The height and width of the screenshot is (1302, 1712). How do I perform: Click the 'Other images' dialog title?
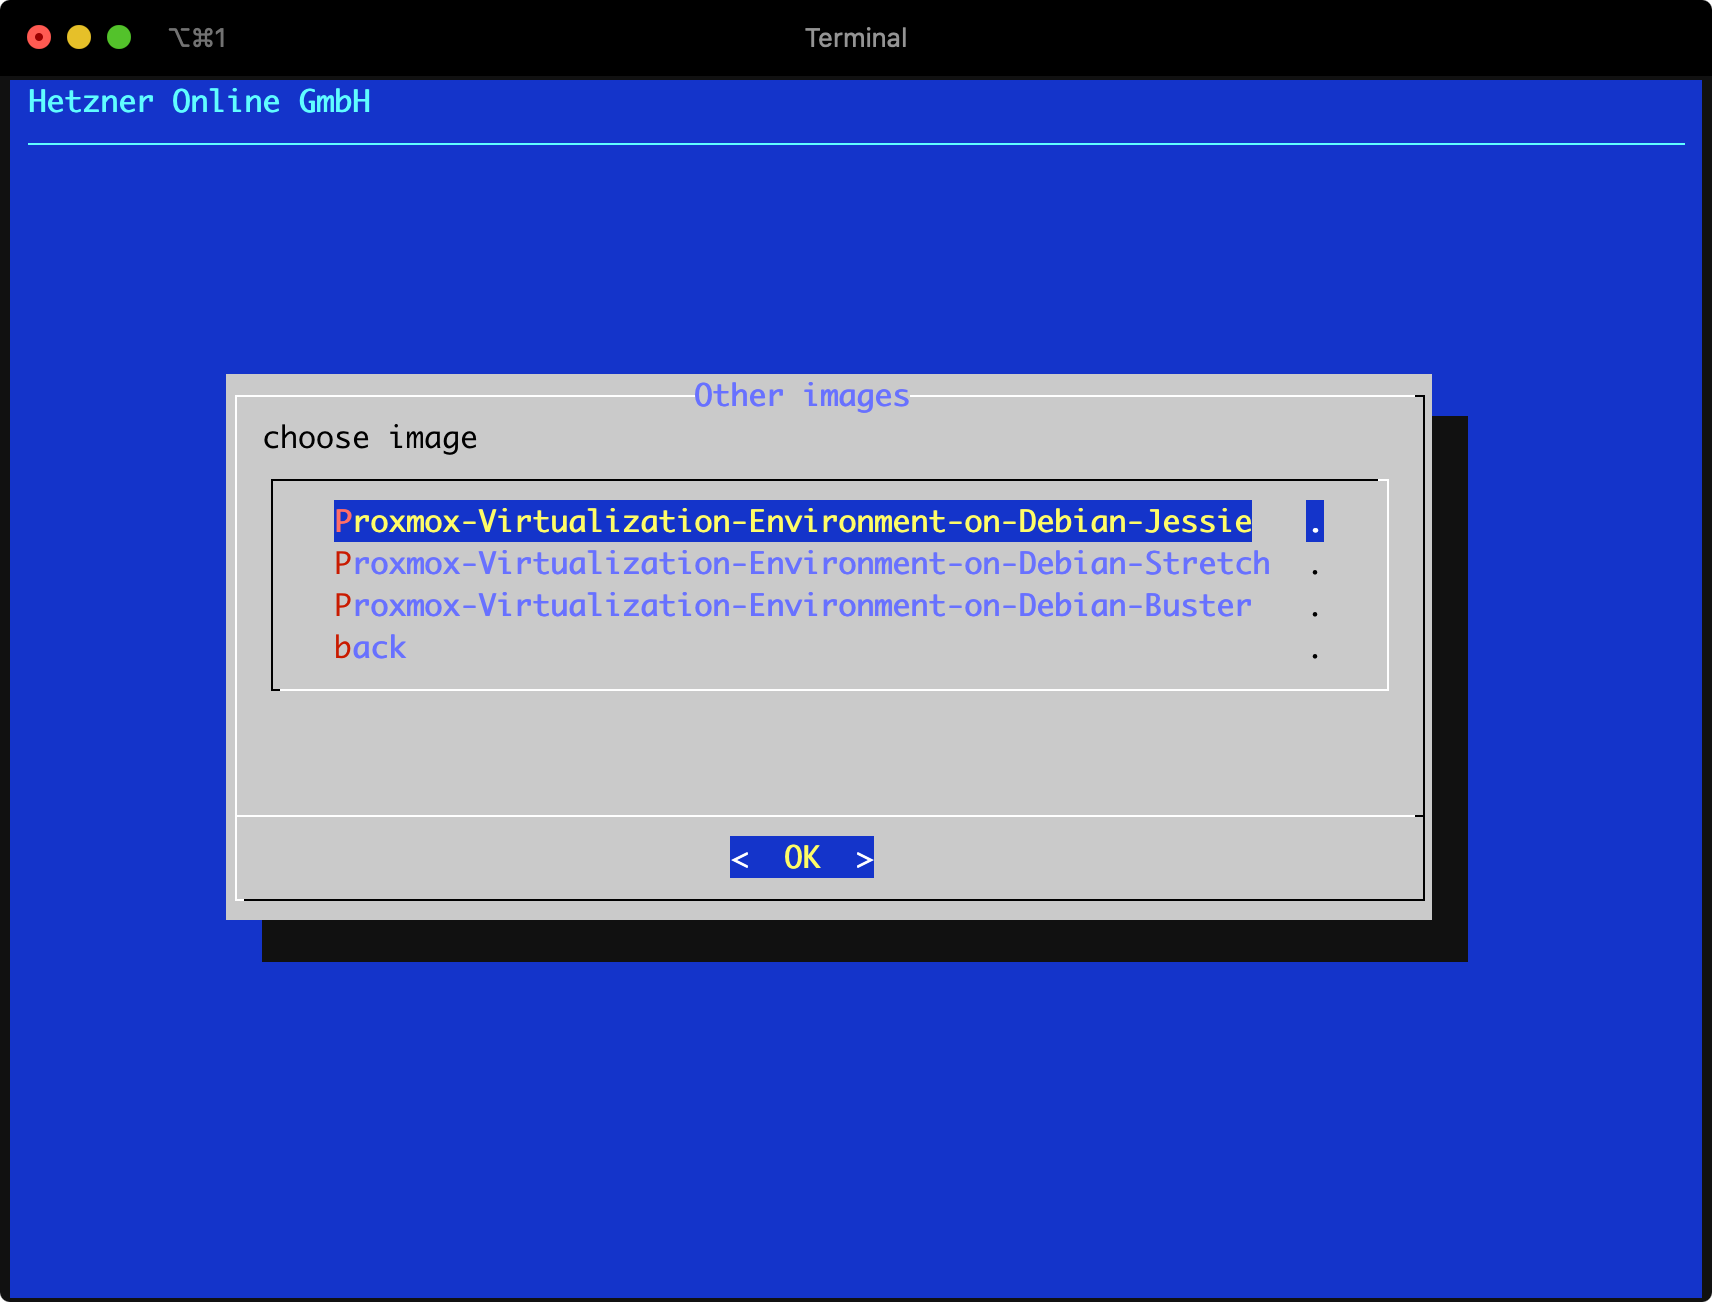(802, 395)
